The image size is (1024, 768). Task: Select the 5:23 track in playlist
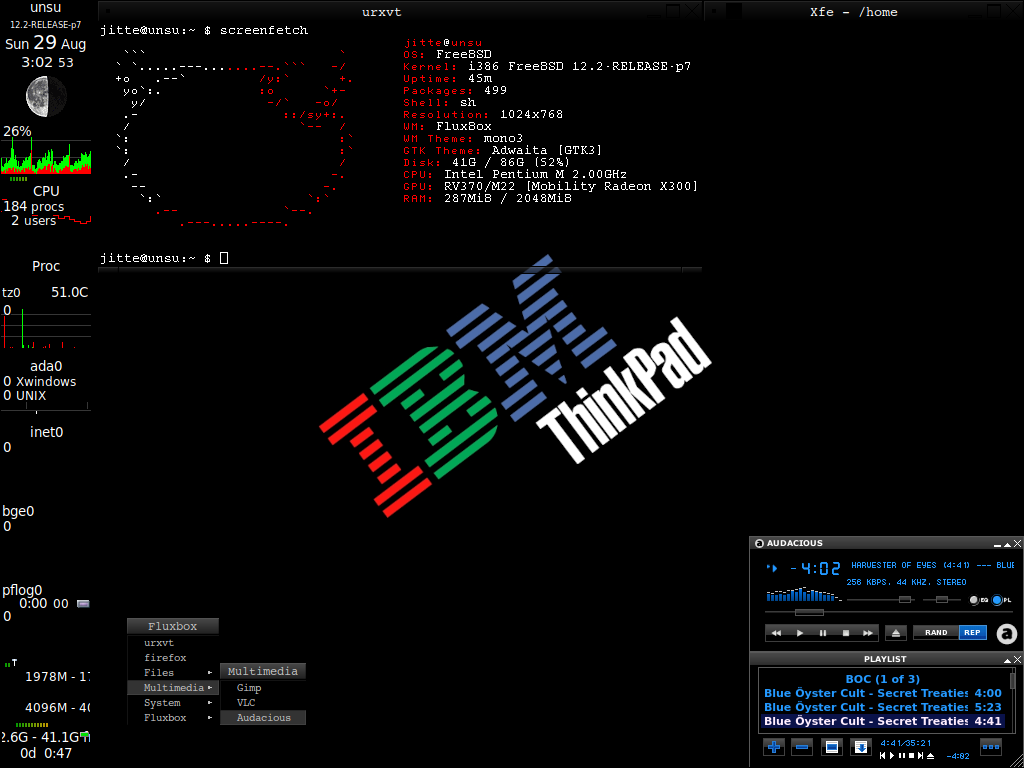point(882,707)
